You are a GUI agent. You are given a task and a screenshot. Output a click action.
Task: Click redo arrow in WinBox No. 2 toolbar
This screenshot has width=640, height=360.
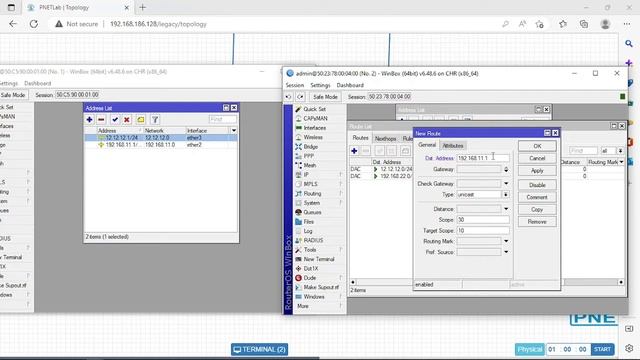[x=300, y=97]
